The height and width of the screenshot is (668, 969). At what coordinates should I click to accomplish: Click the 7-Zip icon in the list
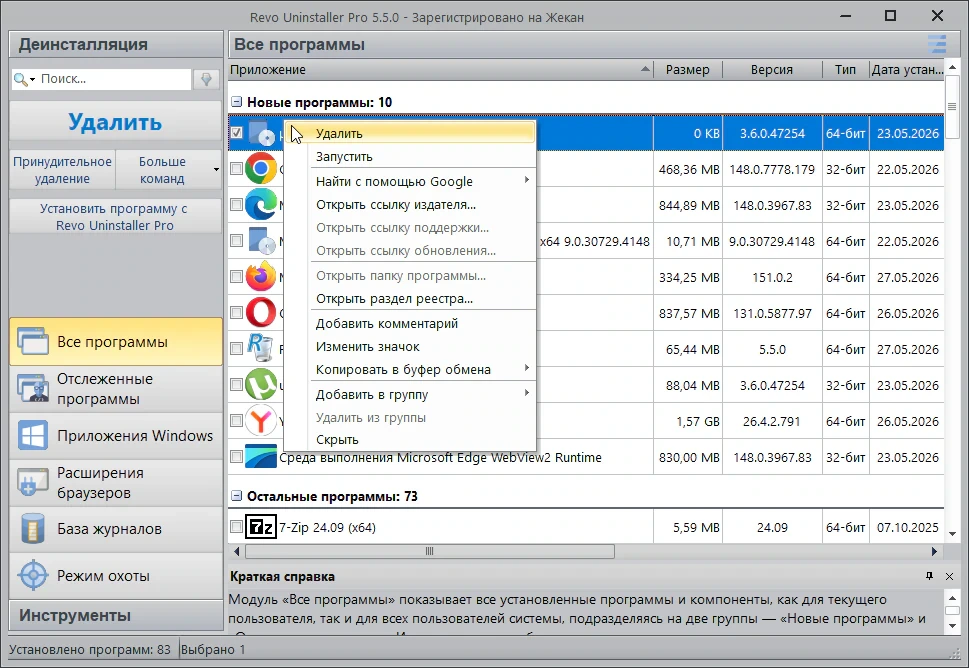click(261, 527)
